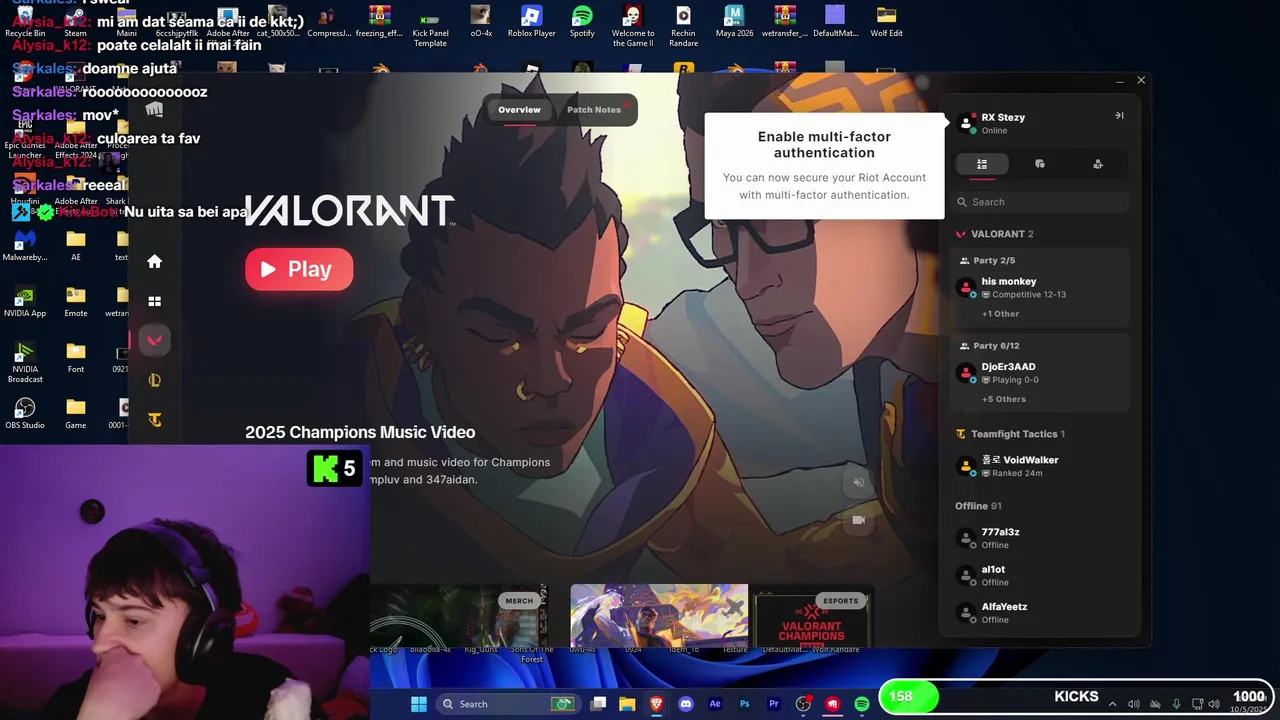This screenshot has width=1280, height=720.
Task: Collapse the friends social panel
Action: [1119, 115]
